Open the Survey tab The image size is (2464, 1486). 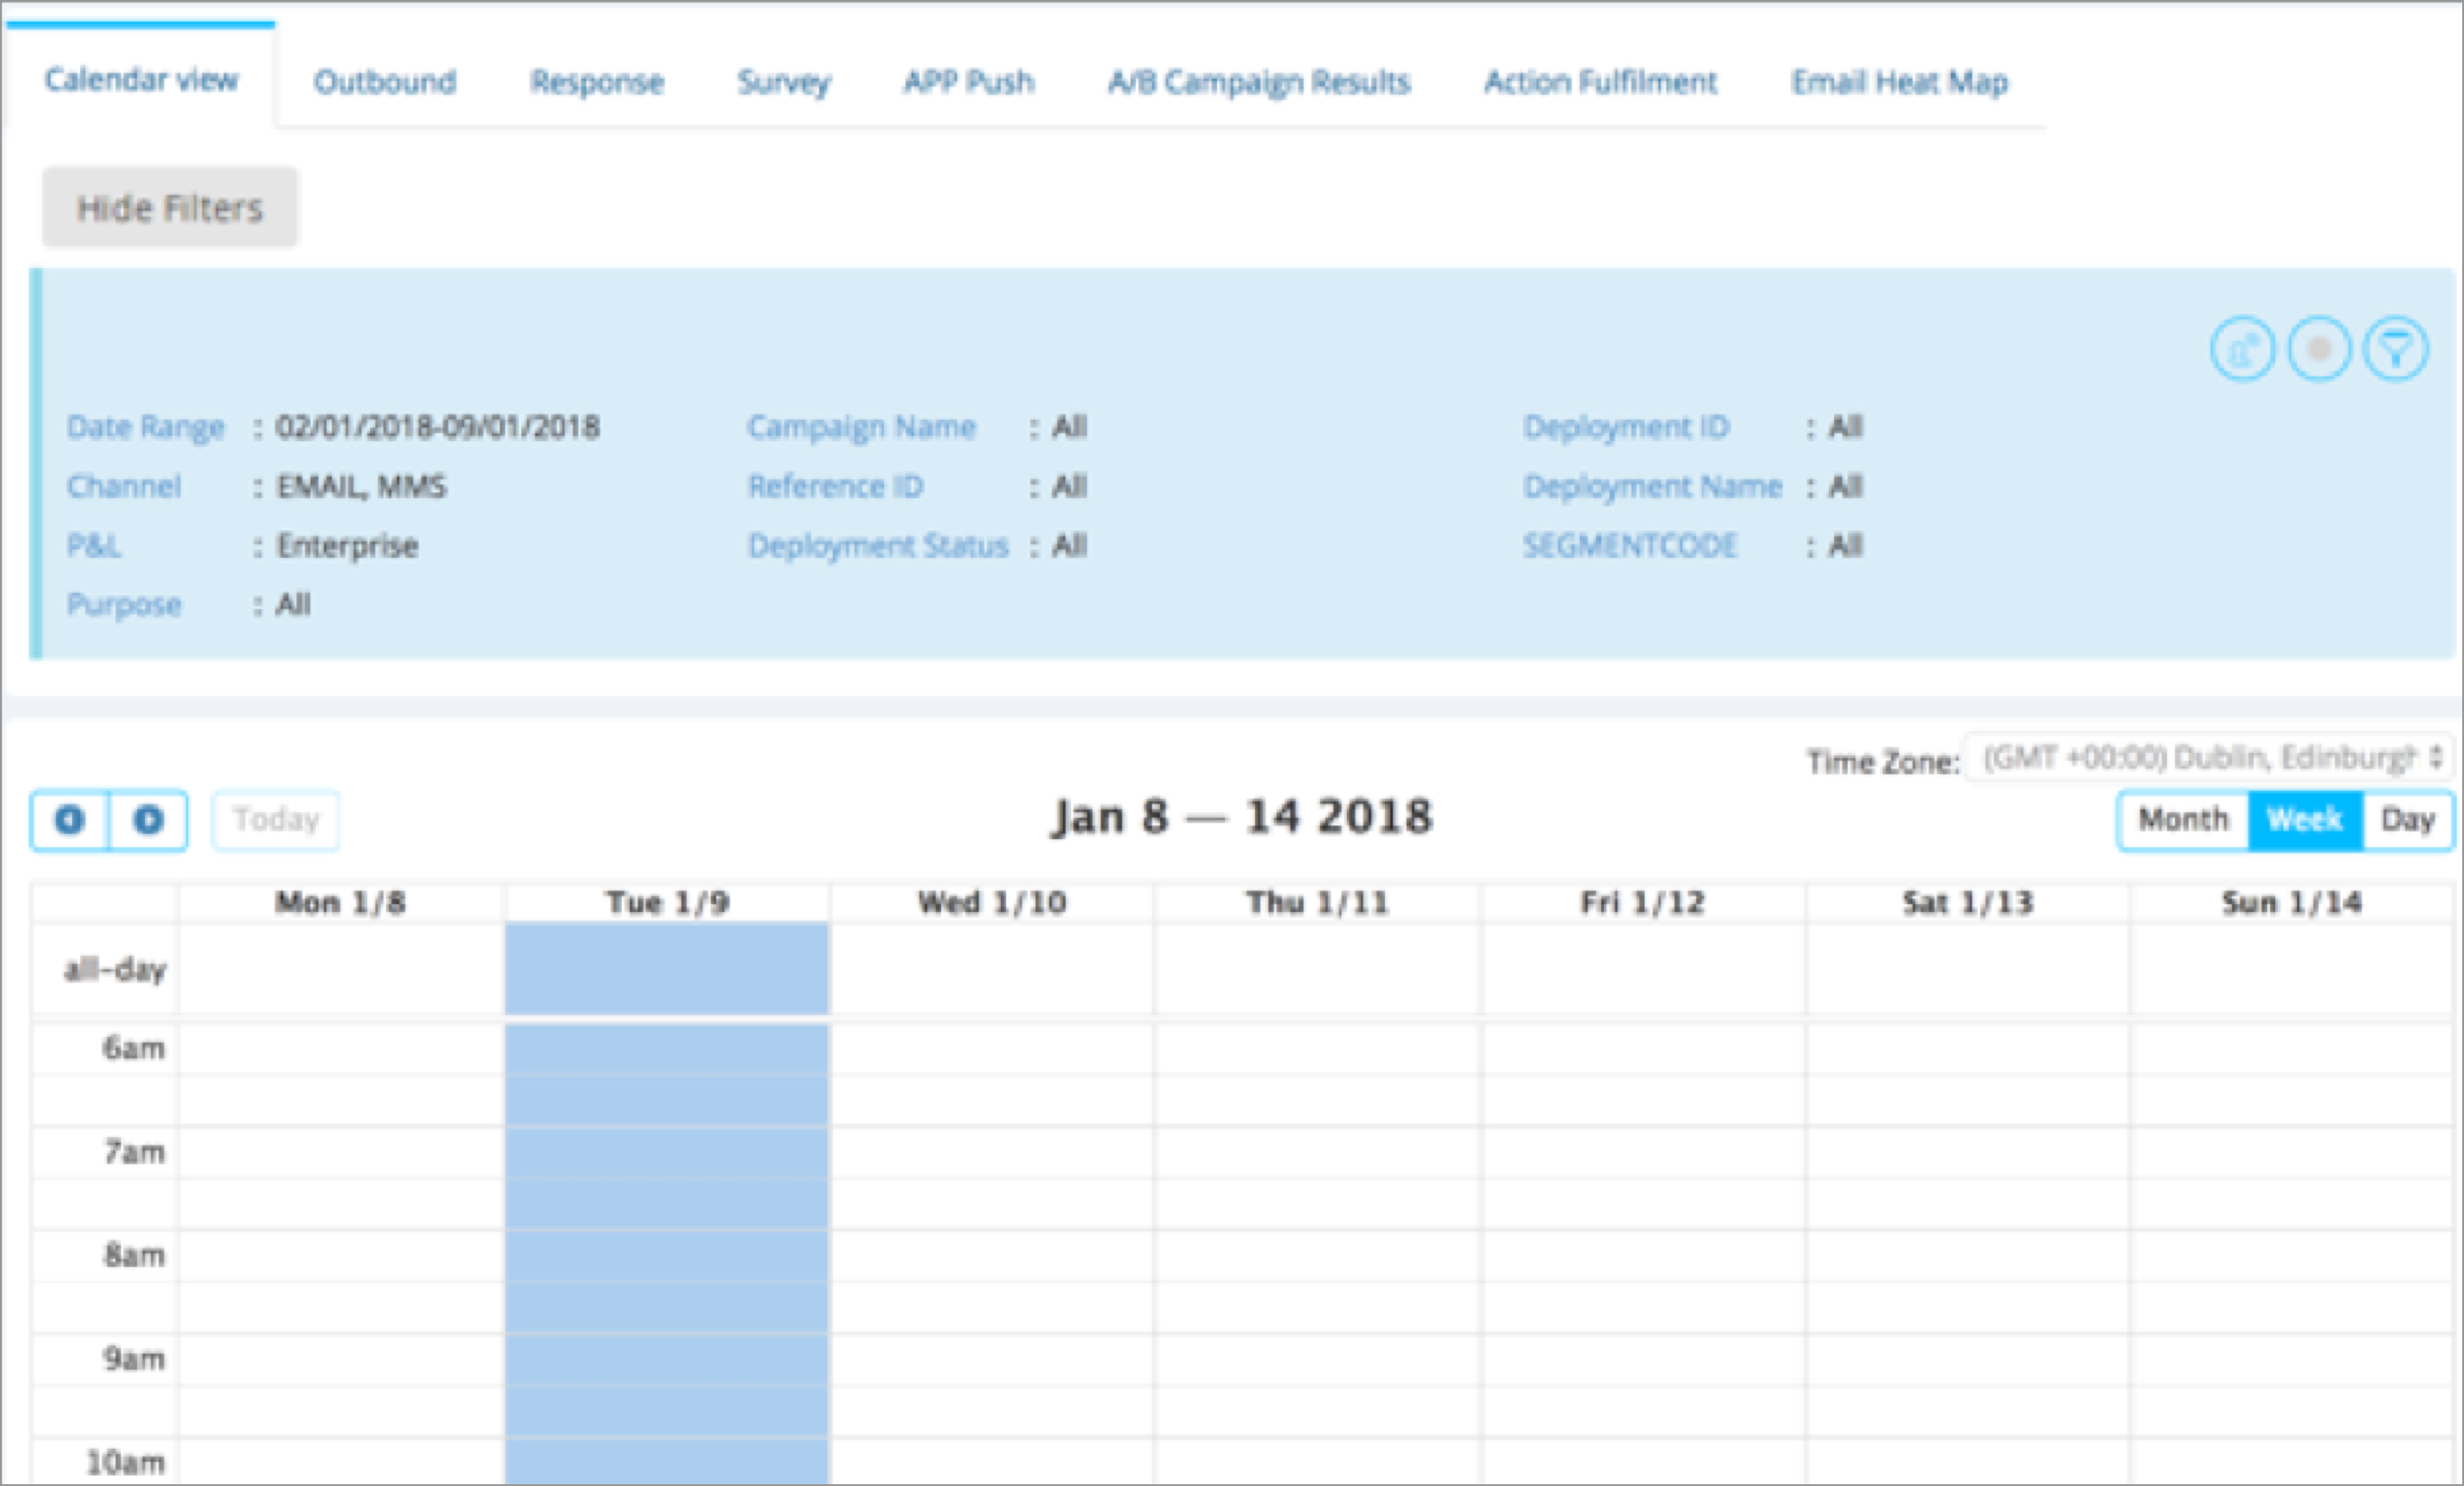point(784,81)
